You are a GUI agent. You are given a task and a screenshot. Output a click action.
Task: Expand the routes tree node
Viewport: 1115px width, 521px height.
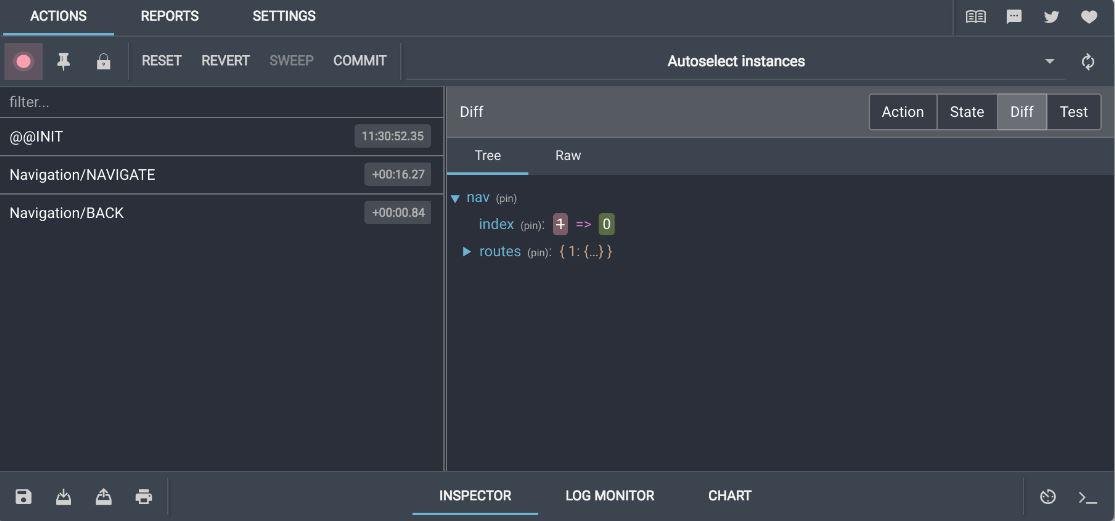pyautogui.click(x=467, y=252)
